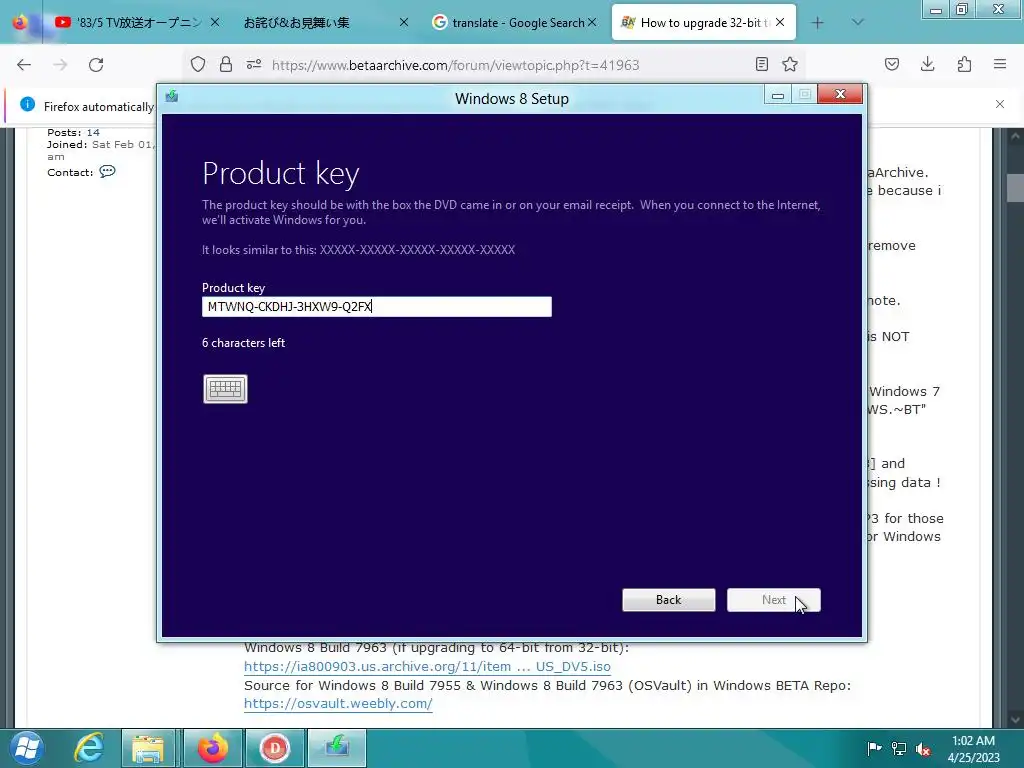The width and height of the screenshot is (1024, 768).
Task: Click Firefox icon on taskbar
Action: 213,748
